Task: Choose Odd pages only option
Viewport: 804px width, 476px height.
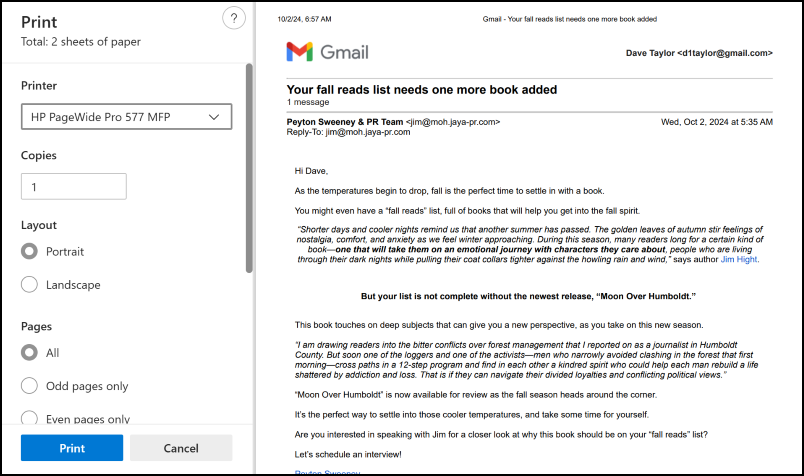Action: (x=29, y=386)
